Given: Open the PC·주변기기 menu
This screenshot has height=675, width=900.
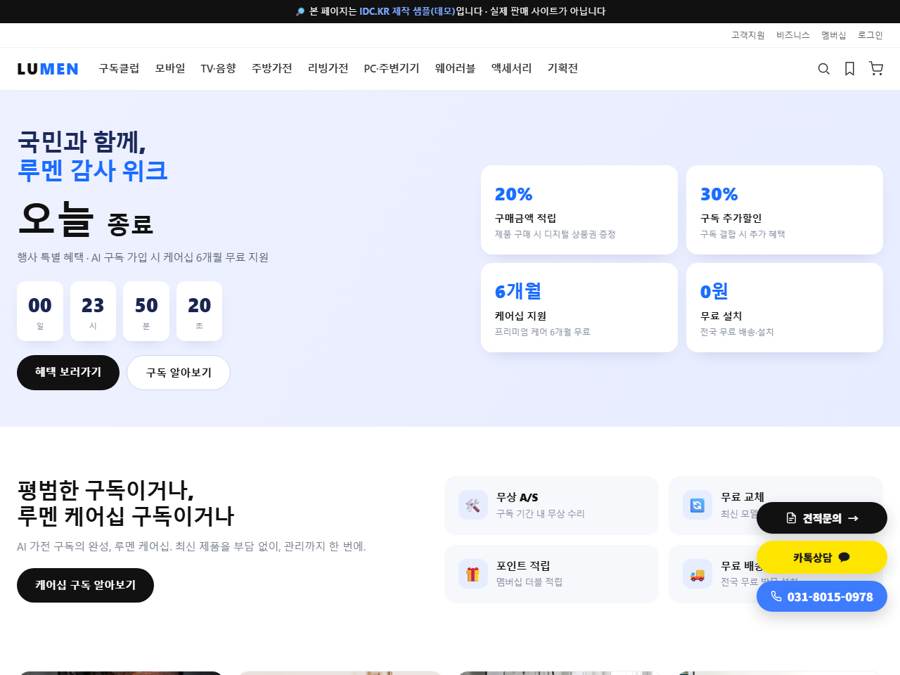Looking at the screenshot, I should point(391,68).
